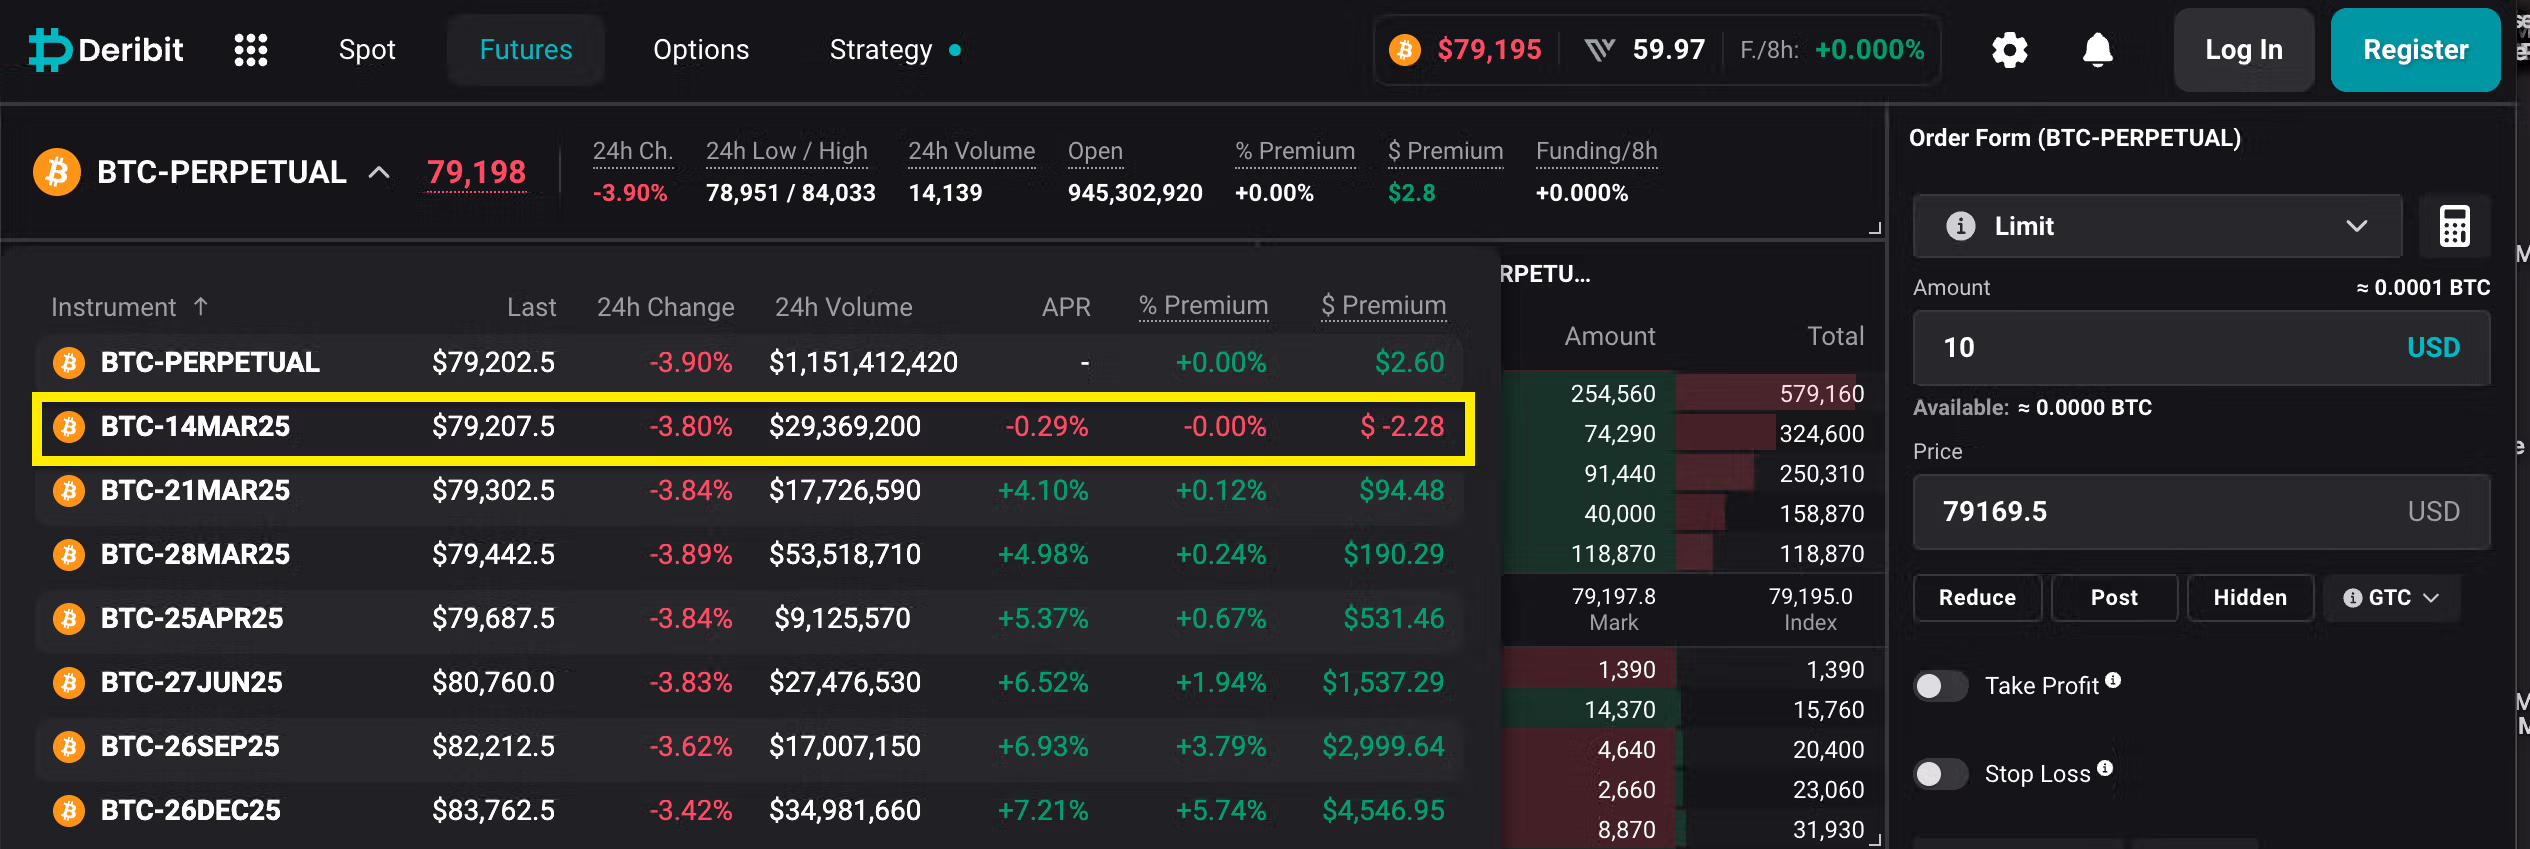Expand the Limit order type dropdown
2530x849 pixels.
click(2158, 226)
